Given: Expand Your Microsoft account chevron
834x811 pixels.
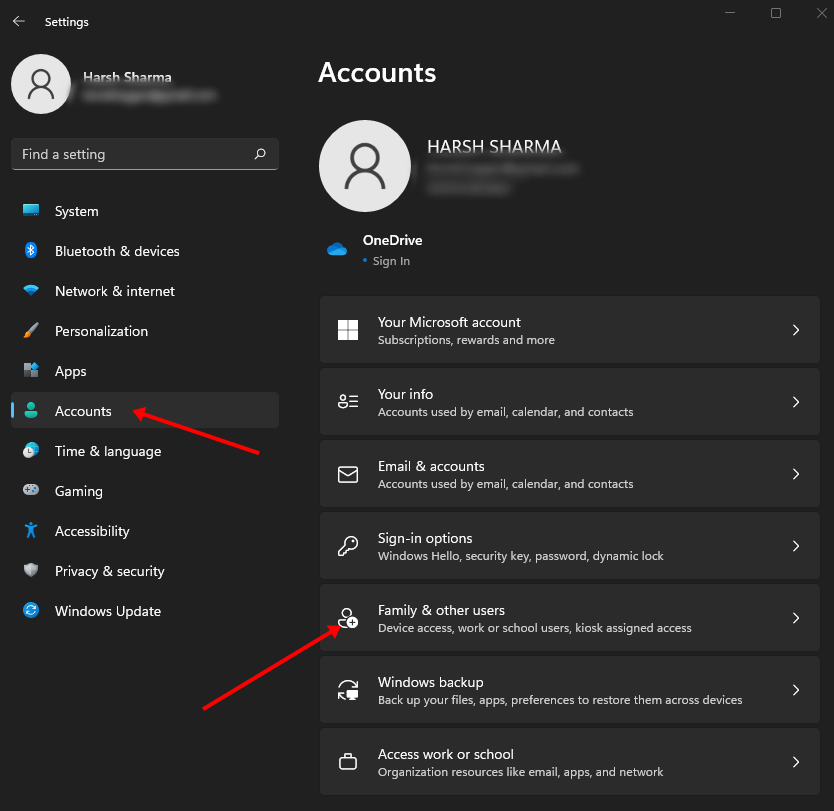Looking at the screenshot, I should (796, 330).
